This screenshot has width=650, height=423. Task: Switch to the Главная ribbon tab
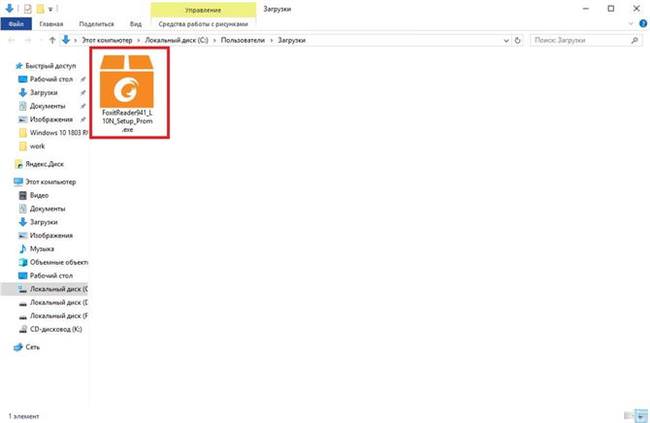coord(51,24)
